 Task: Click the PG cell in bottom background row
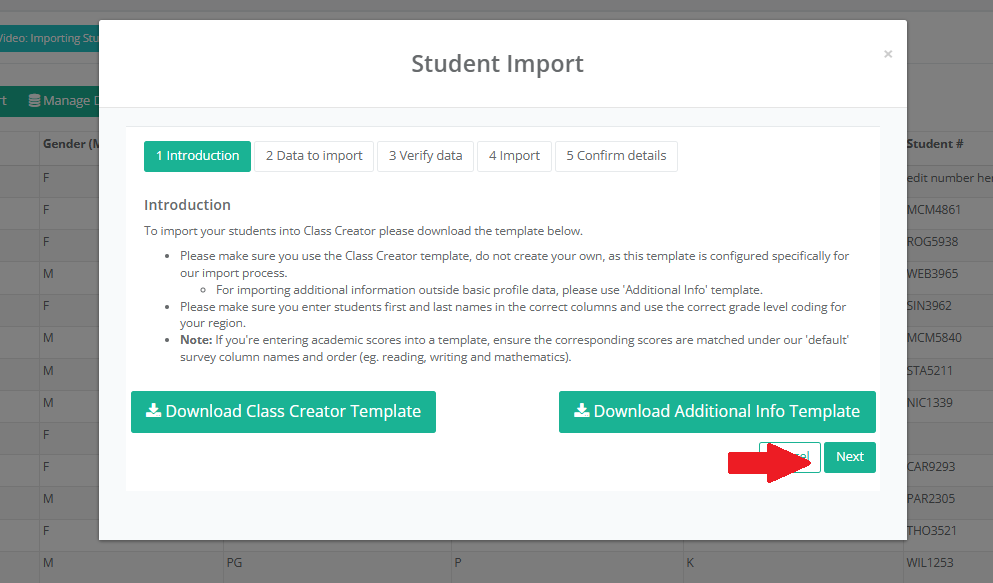click(234, 563)
